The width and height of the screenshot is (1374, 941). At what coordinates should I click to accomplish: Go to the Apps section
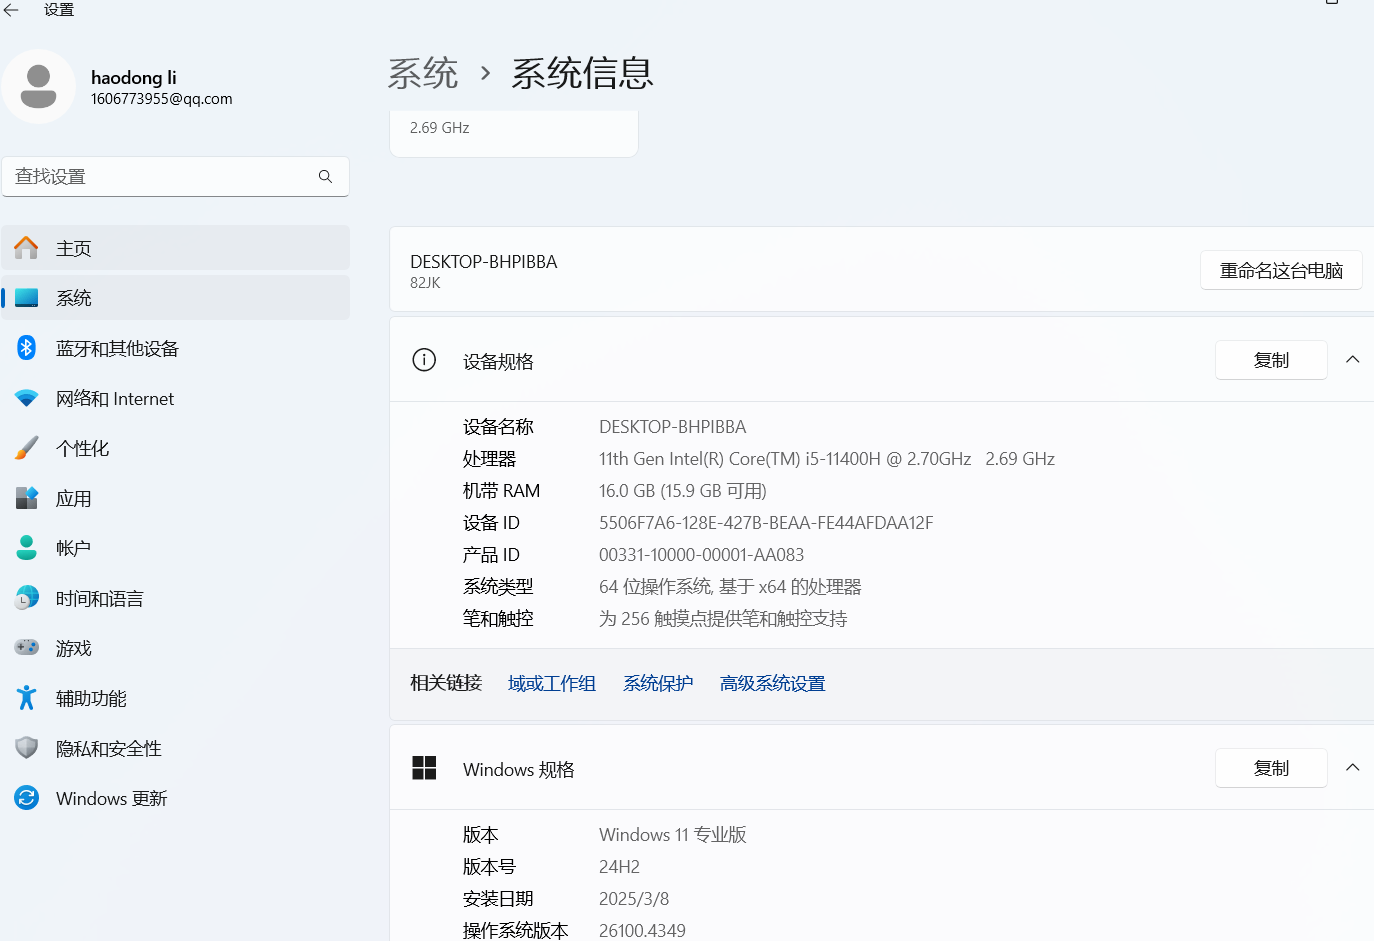click(74, 498)
